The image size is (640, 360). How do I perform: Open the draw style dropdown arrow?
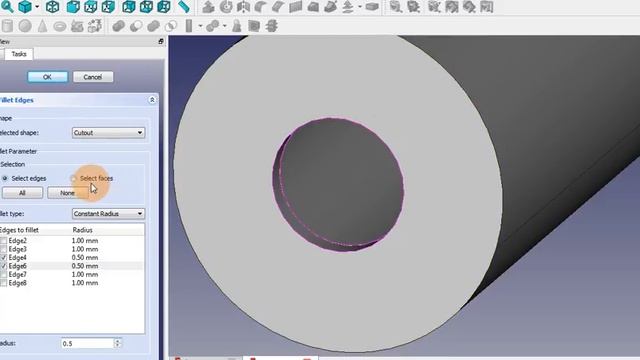(37, 7)
